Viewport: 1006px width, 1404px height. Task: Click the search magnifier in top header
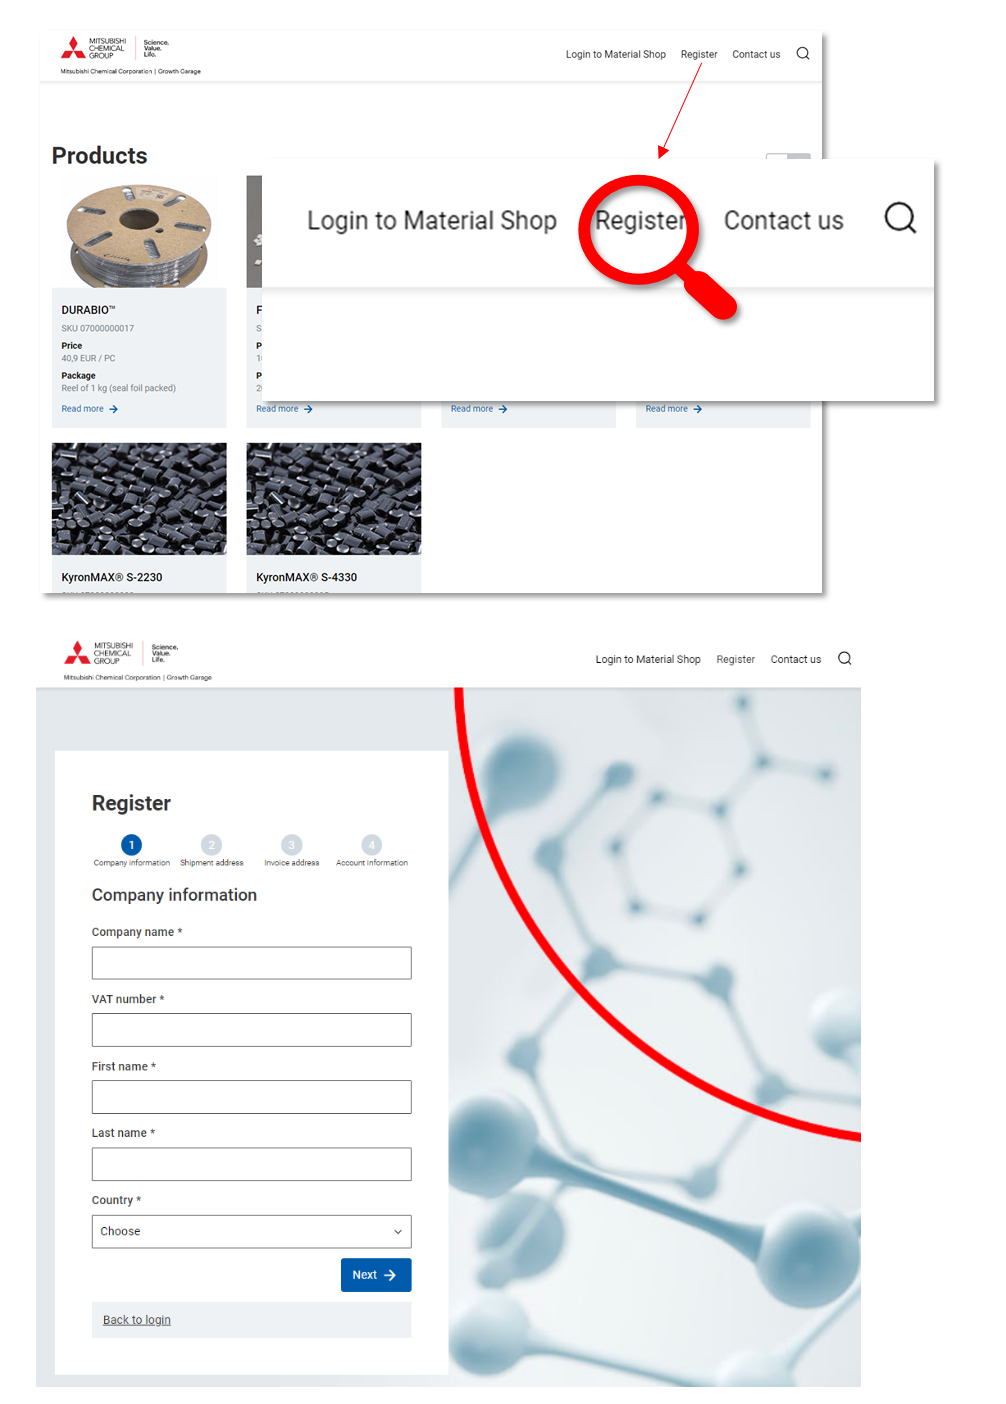pyautogui.click(x=803, y=54)
